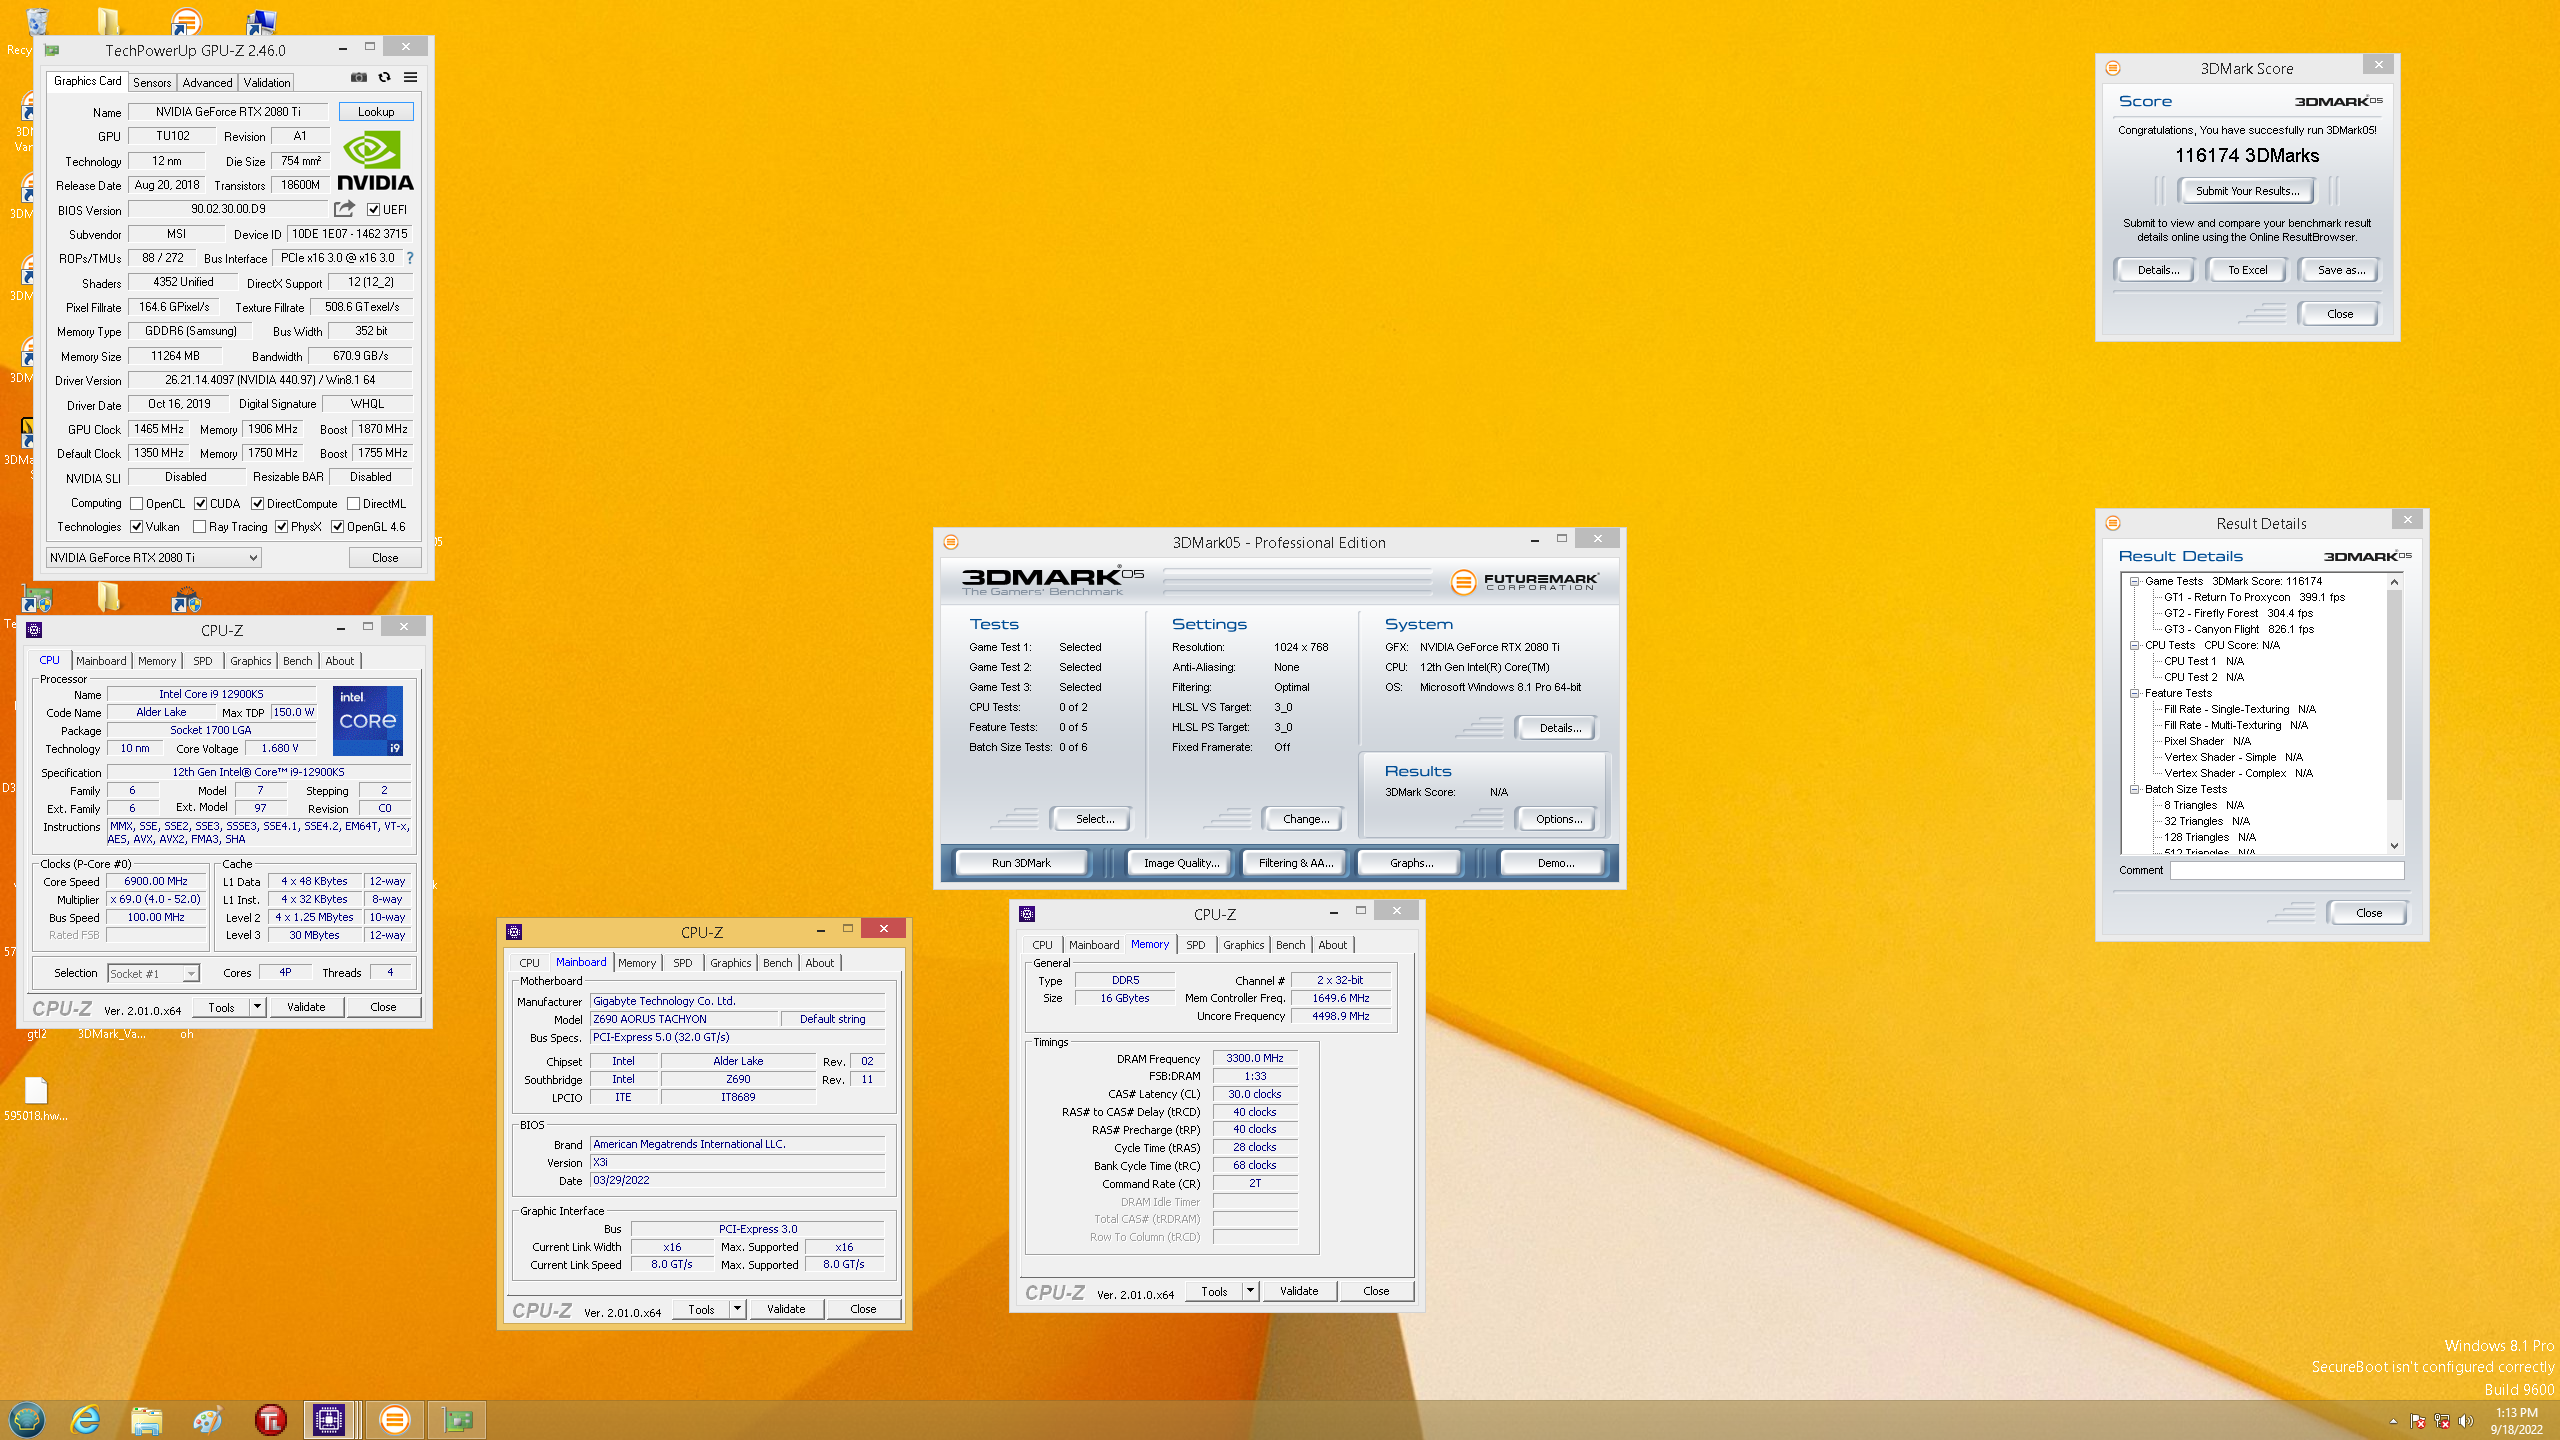Open the Bench tab in the CPU-Z CPU window
2560x1440 pixels.
[x=298, y=661]
